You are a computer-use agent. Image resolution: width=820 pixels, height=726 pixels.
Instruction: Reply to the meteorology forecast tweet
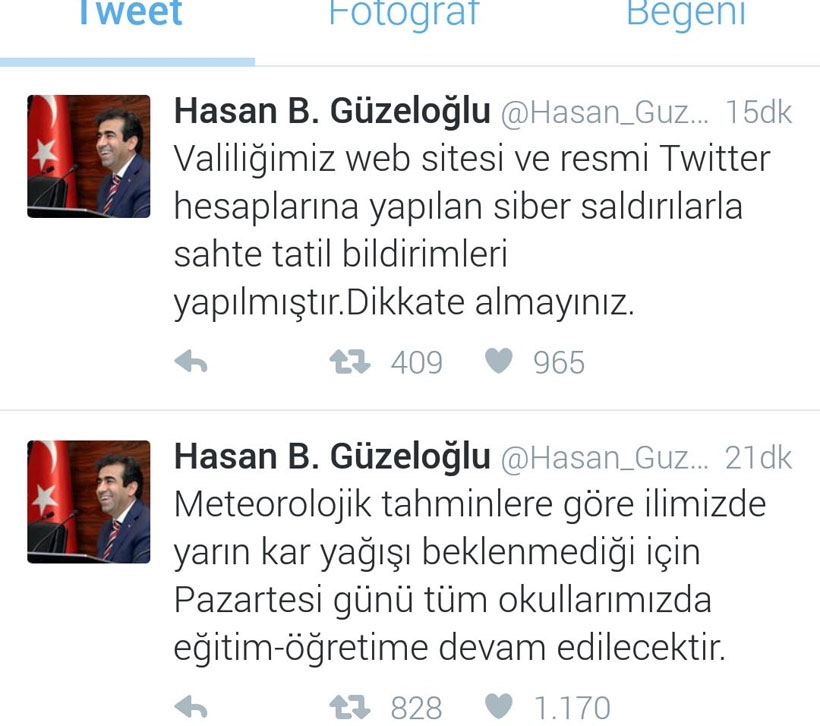(x=191, y=707)
